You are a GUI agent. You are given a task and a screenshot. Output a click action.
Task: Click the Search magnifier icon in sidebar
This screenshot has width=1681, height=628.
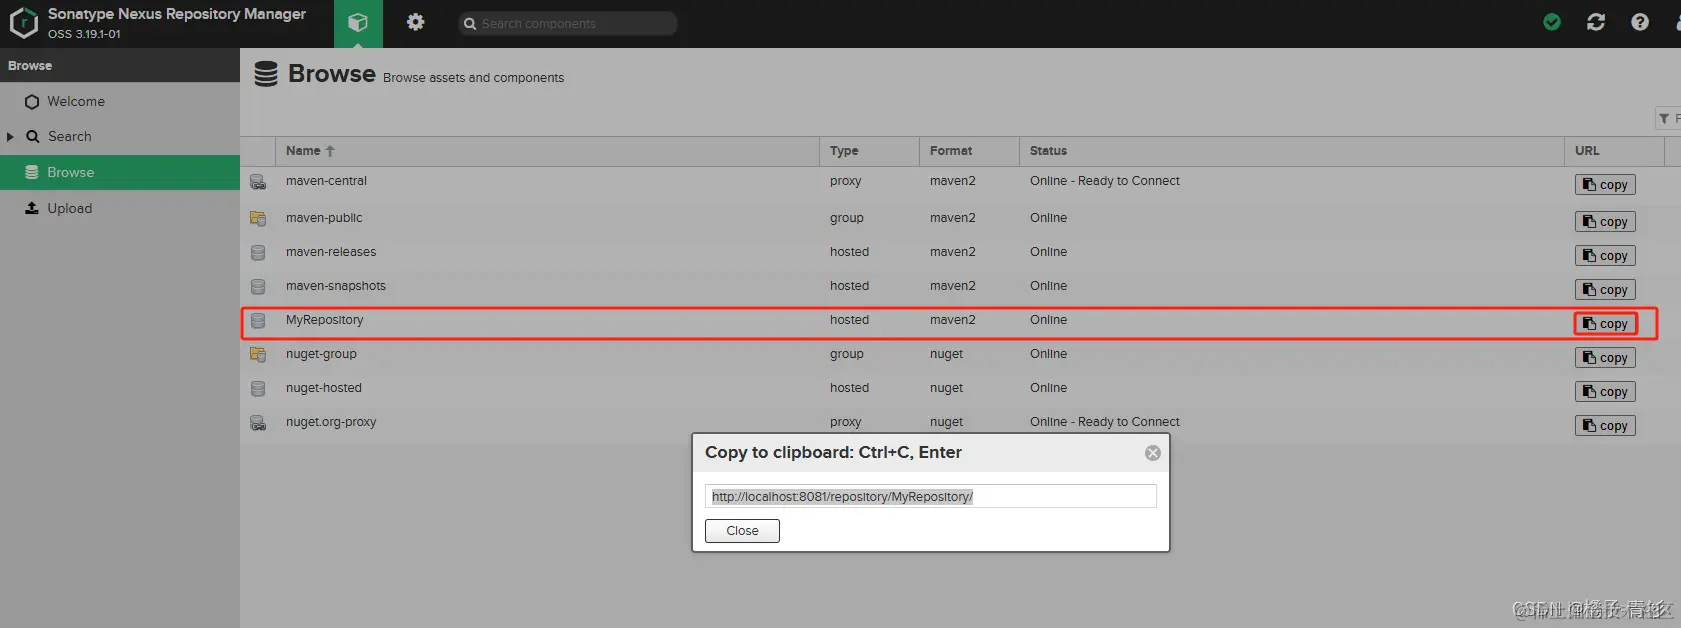point(32,137)
